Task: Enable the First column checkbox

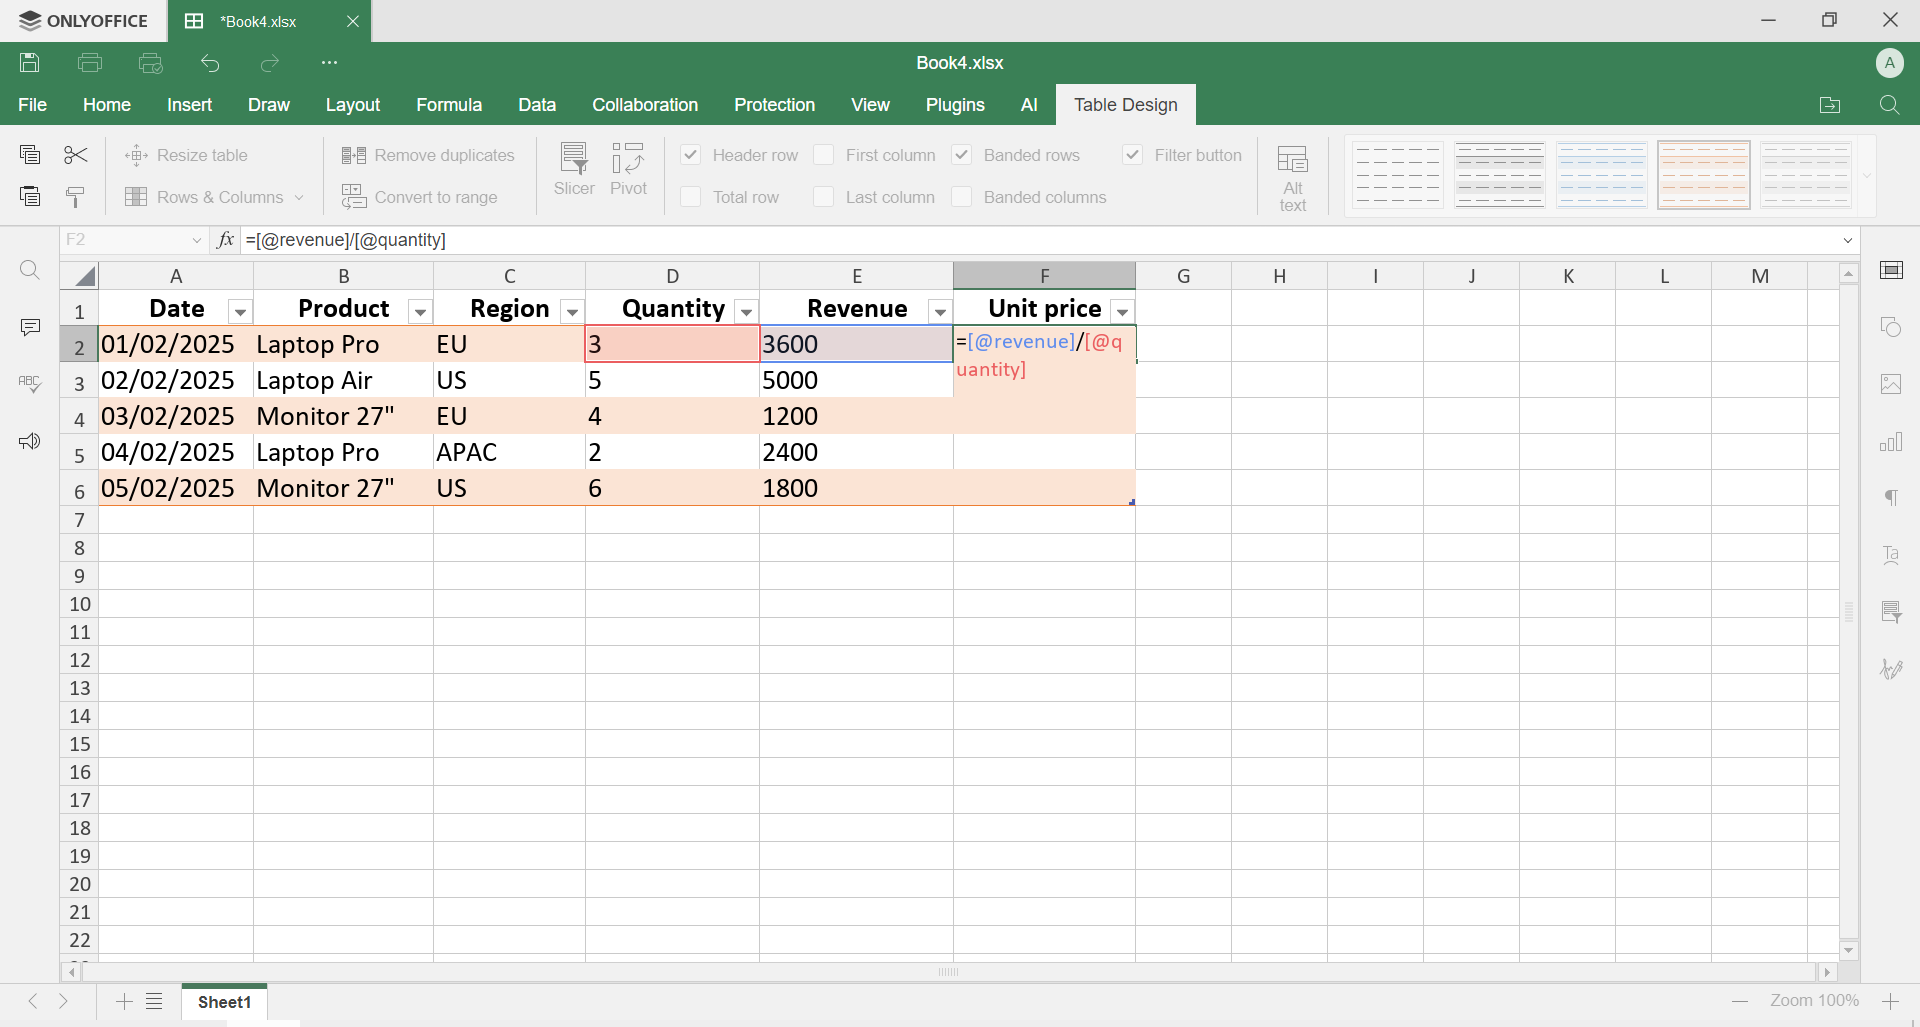Action: [824, 155]
